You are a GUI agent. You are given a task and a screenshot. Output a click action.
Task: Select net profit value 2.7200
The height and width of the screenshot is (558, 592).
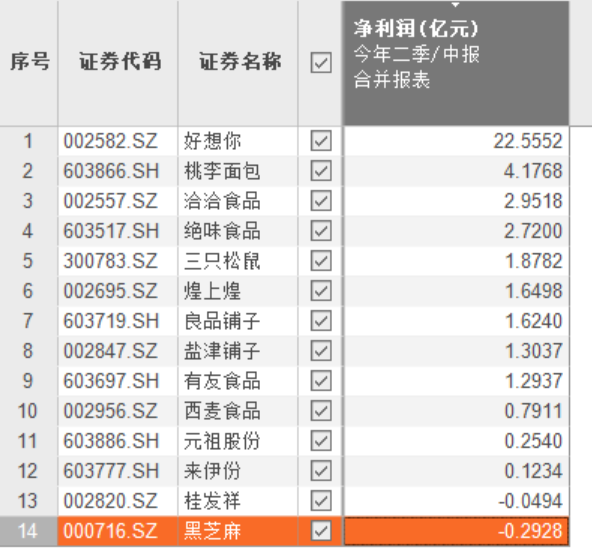pyautogui.click(x=533, y=231)
